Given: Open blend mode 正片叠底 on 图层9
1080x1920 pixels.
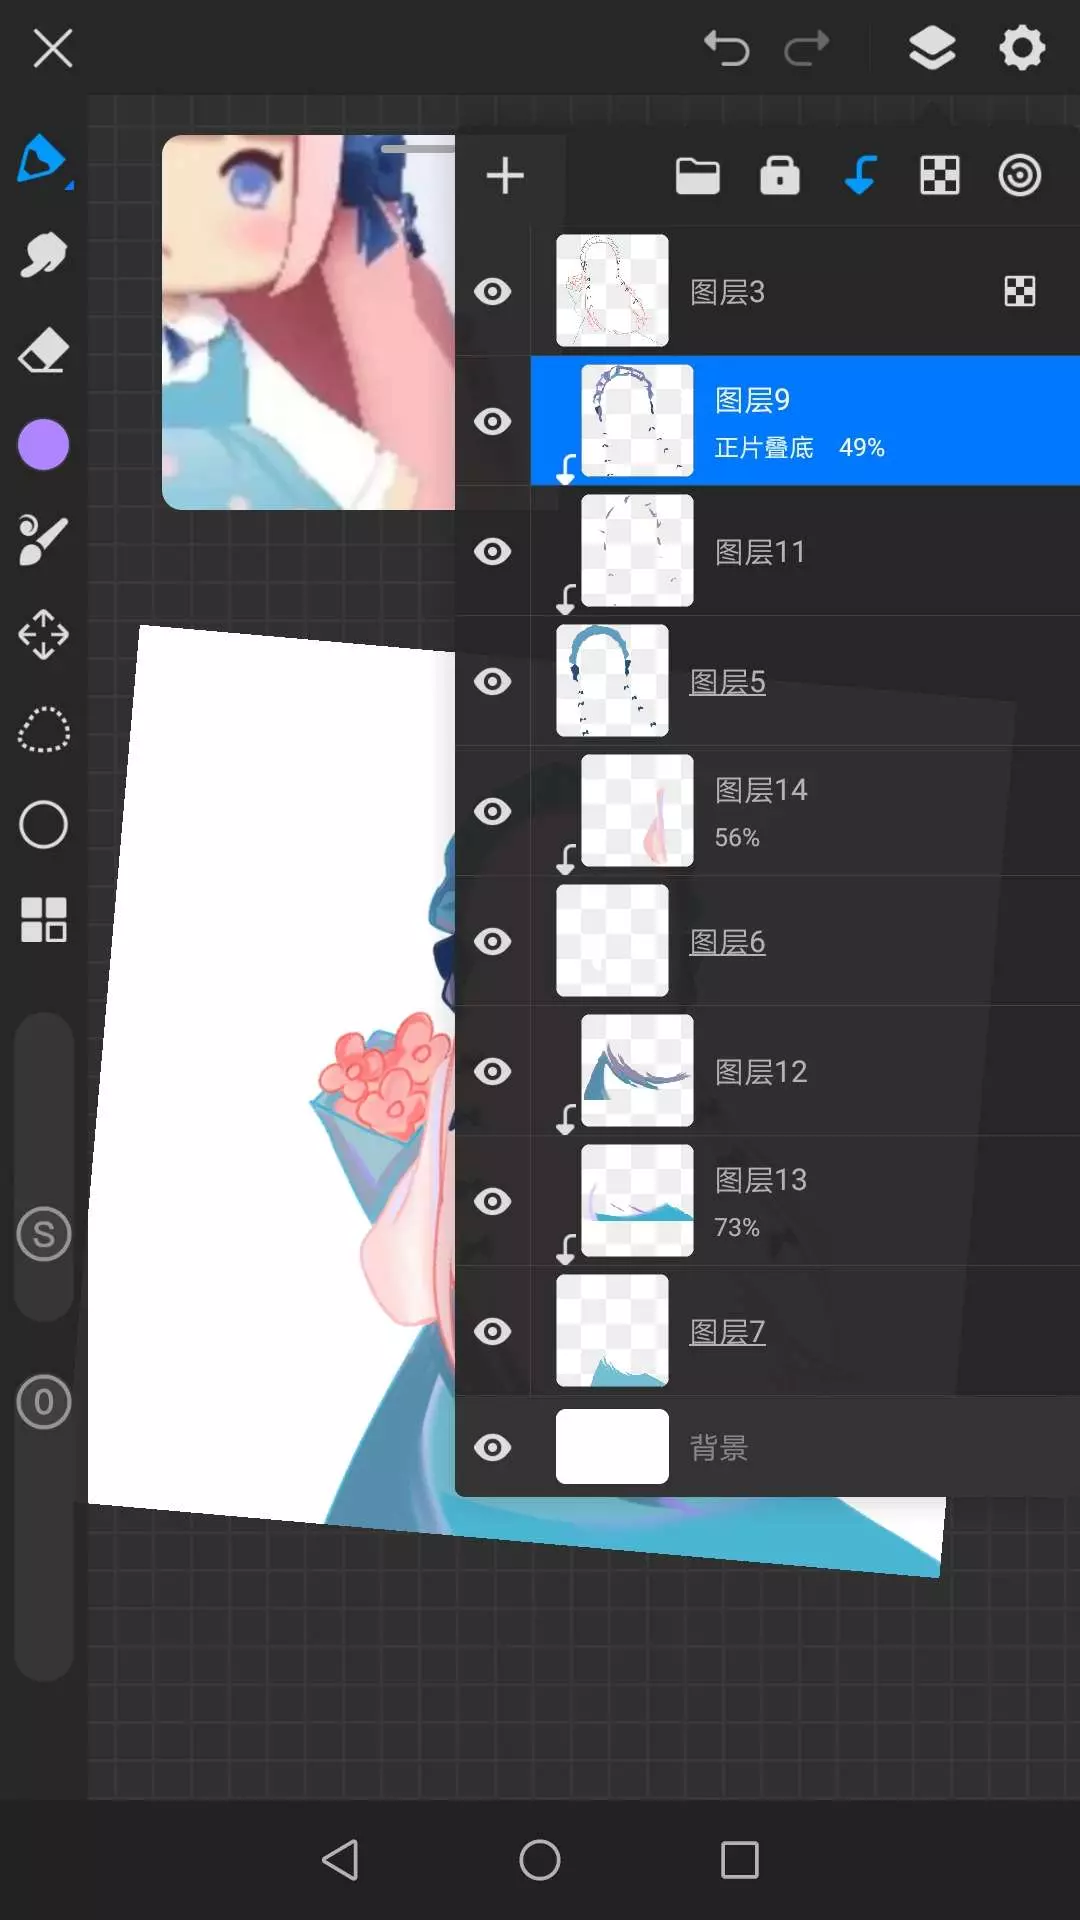Looking at the screenshot, I should click(x=764, y=448).
